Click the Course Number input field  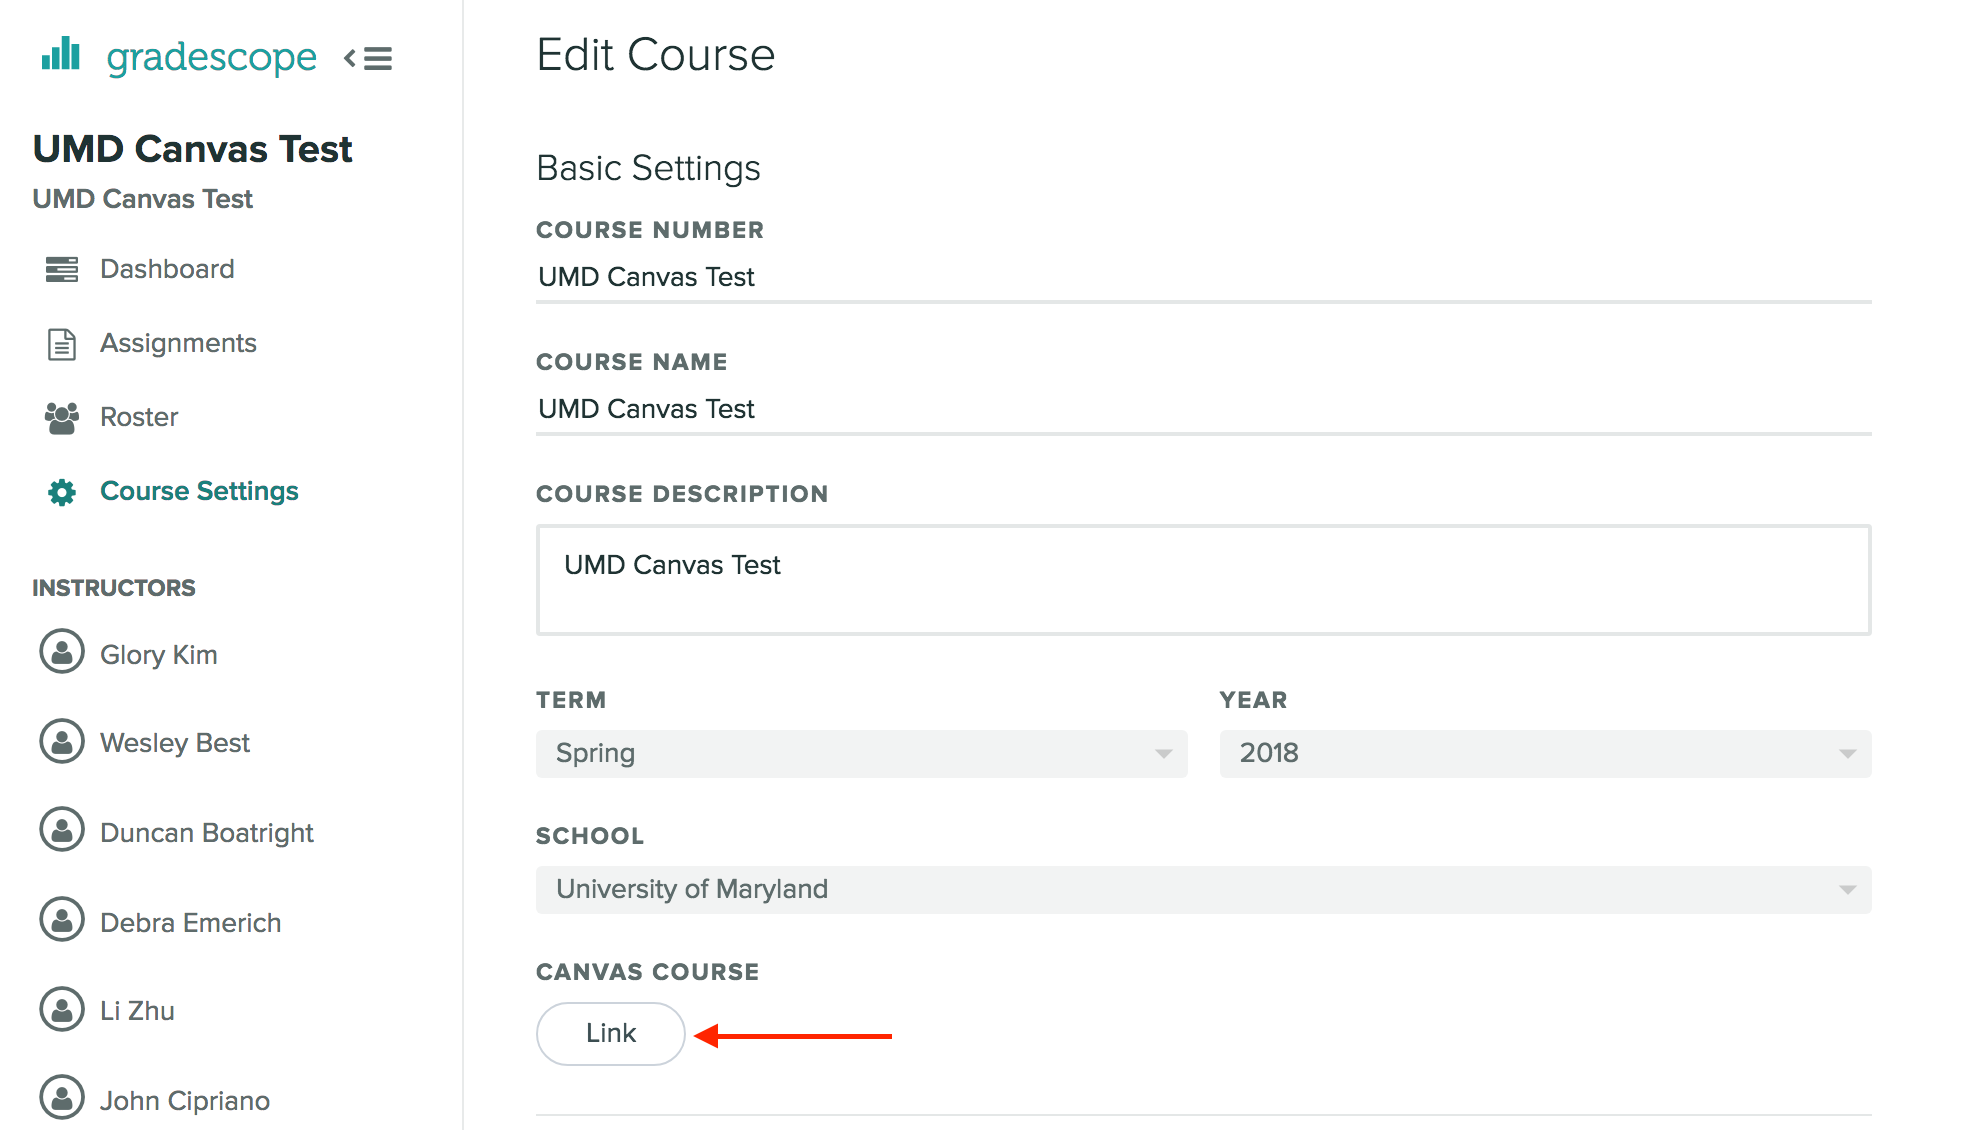tap(1203, 277)
